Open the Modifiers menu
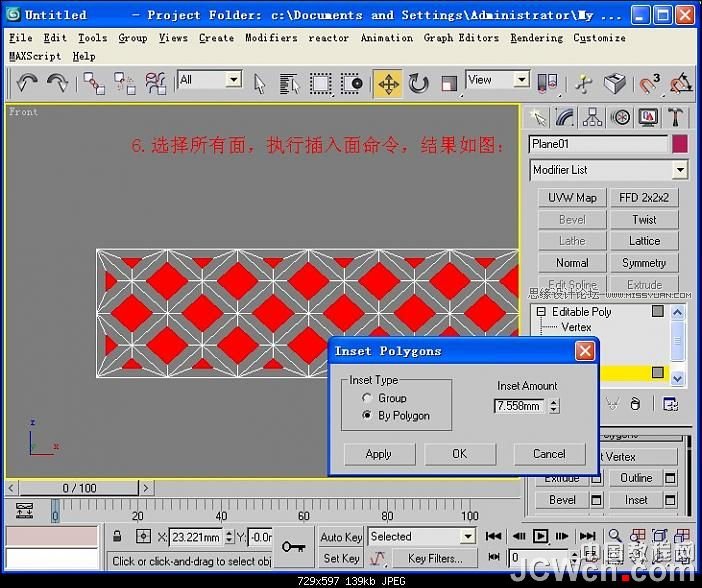Screen dimensions: 702x588 [x=271, y=38]
